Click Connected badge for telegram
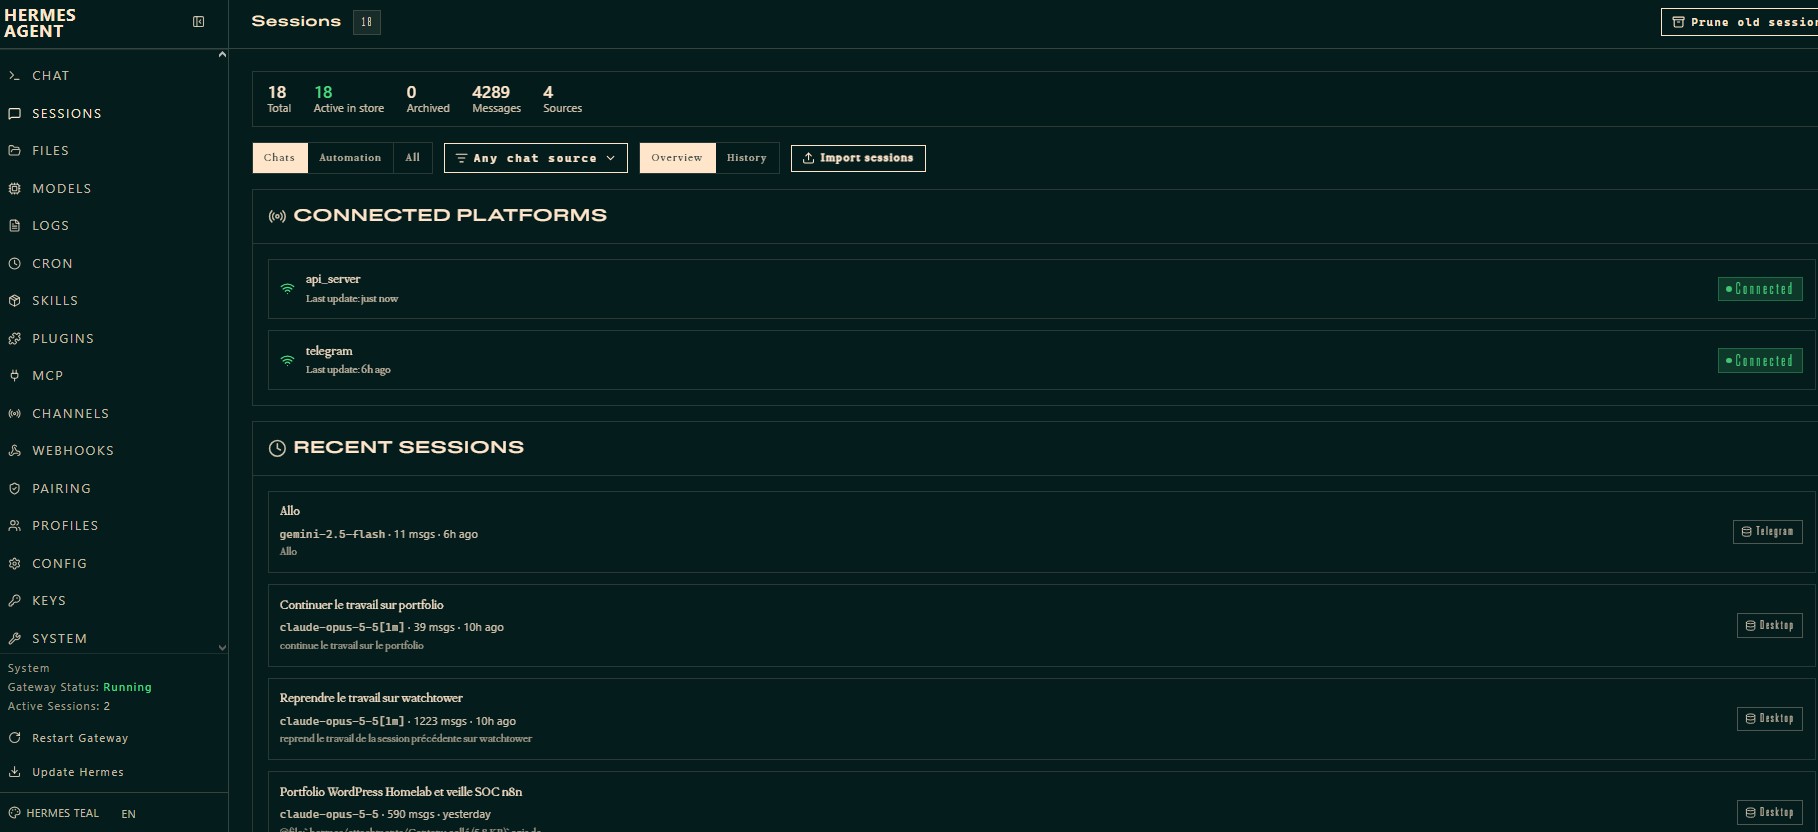Image resolution: width=1818 pixels, height=832 pixels. coord(1760,361)
